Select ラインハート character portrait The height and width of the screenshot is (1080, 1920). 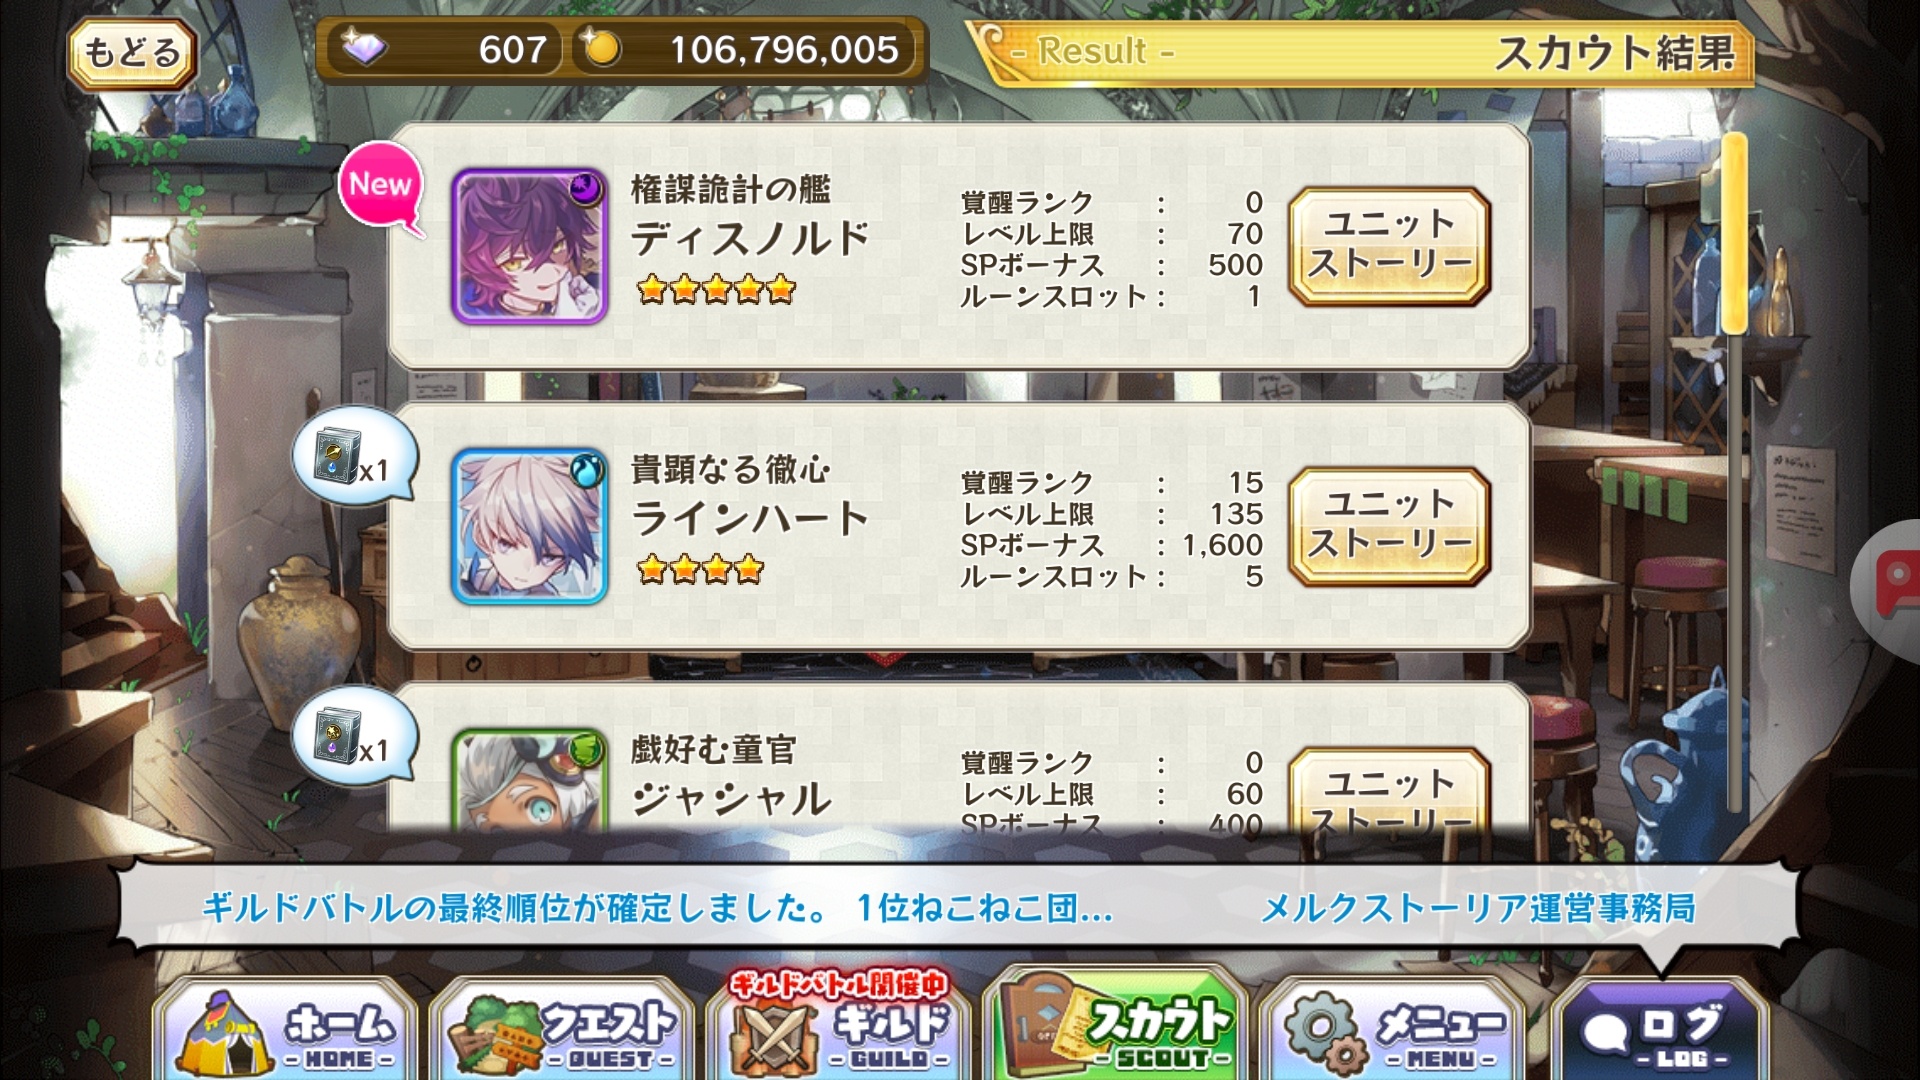(x=529, y=526)
